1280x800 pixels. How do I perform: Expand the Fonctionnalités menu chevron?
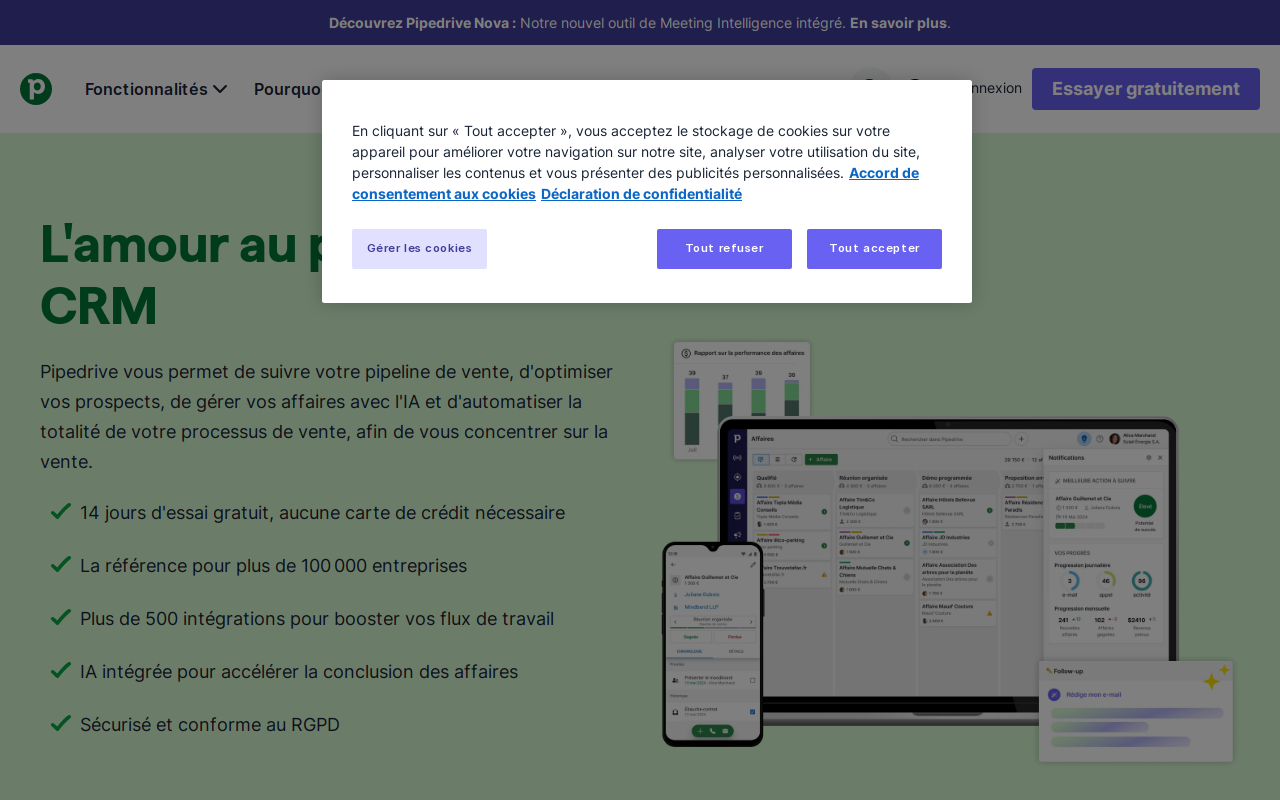[220, 89]
